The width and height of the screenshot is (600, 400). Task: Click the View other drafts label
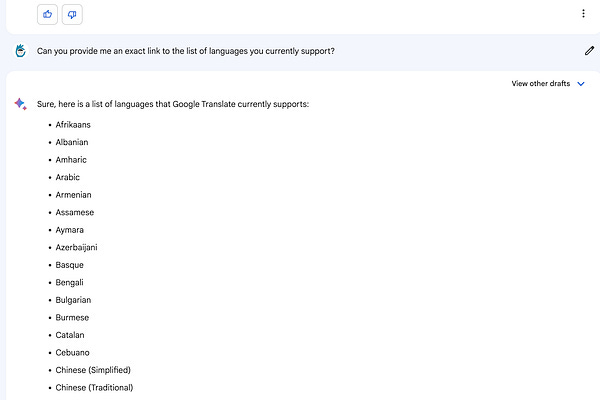(541, 83)
